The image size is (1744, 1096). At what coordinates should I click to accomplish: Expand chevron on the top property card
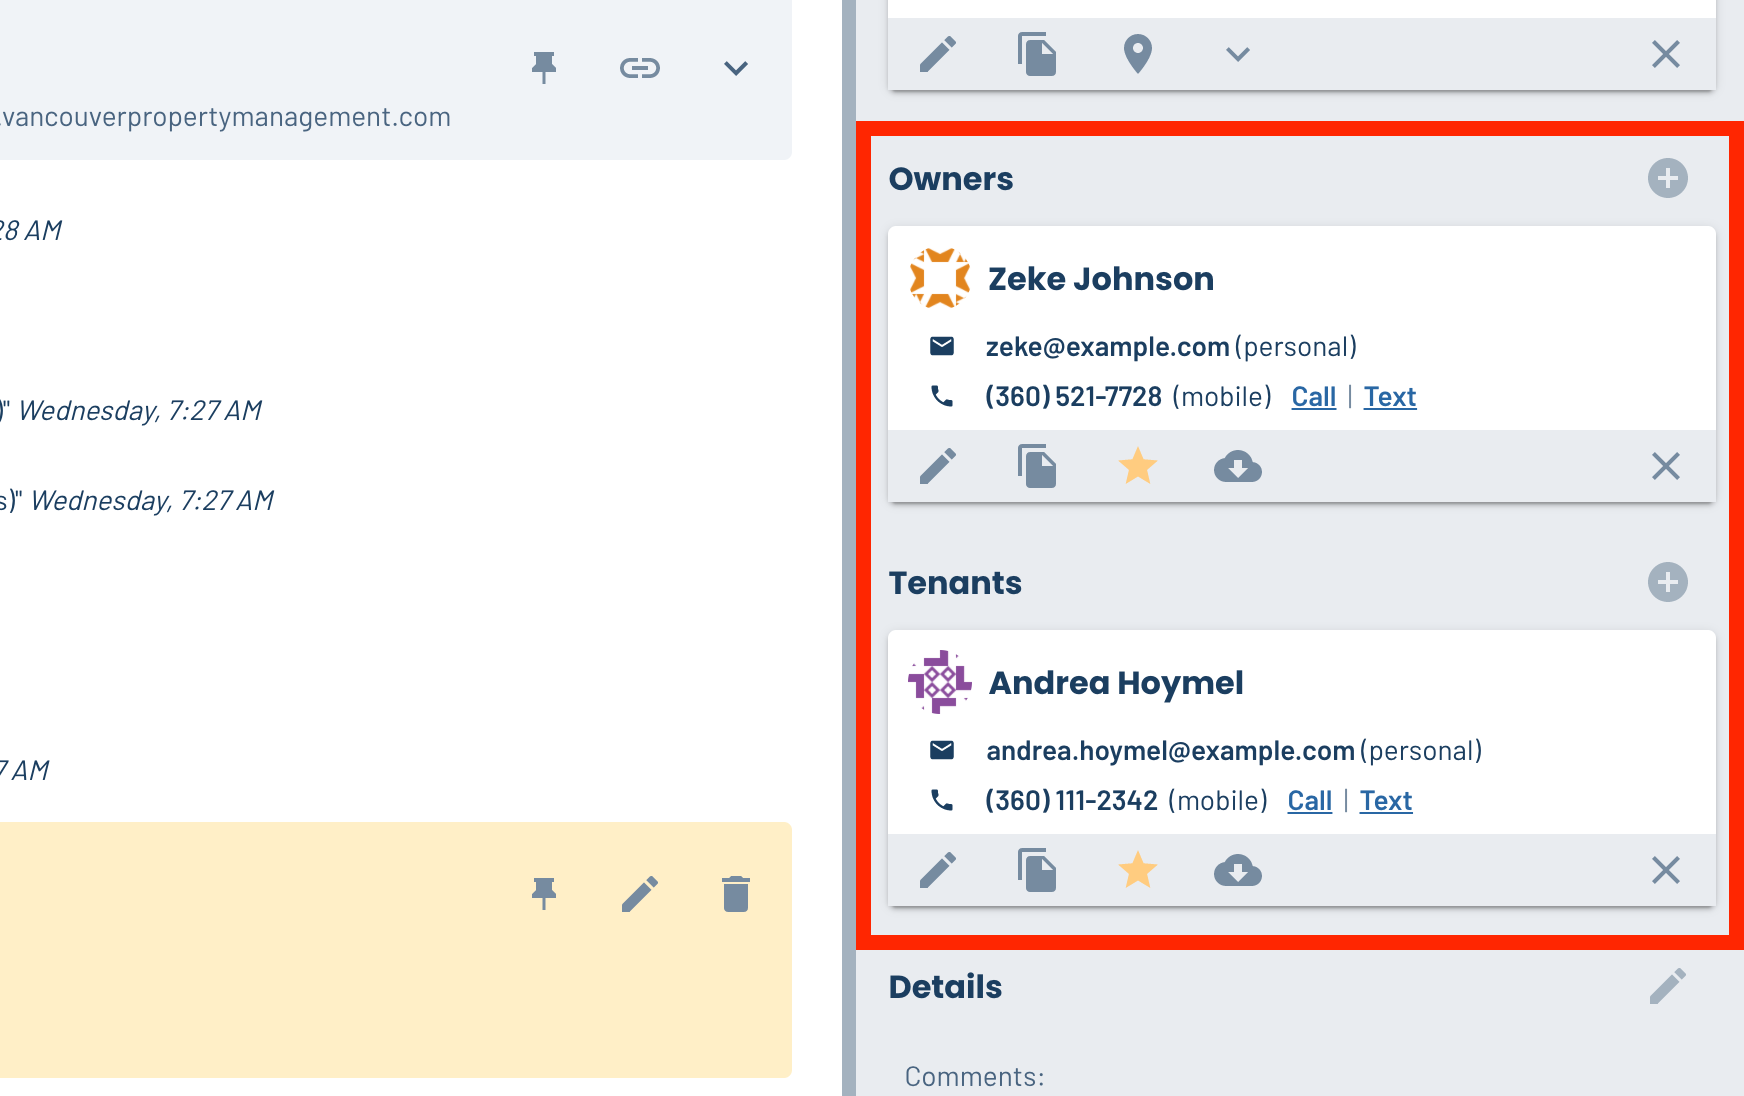point(1238,54)
